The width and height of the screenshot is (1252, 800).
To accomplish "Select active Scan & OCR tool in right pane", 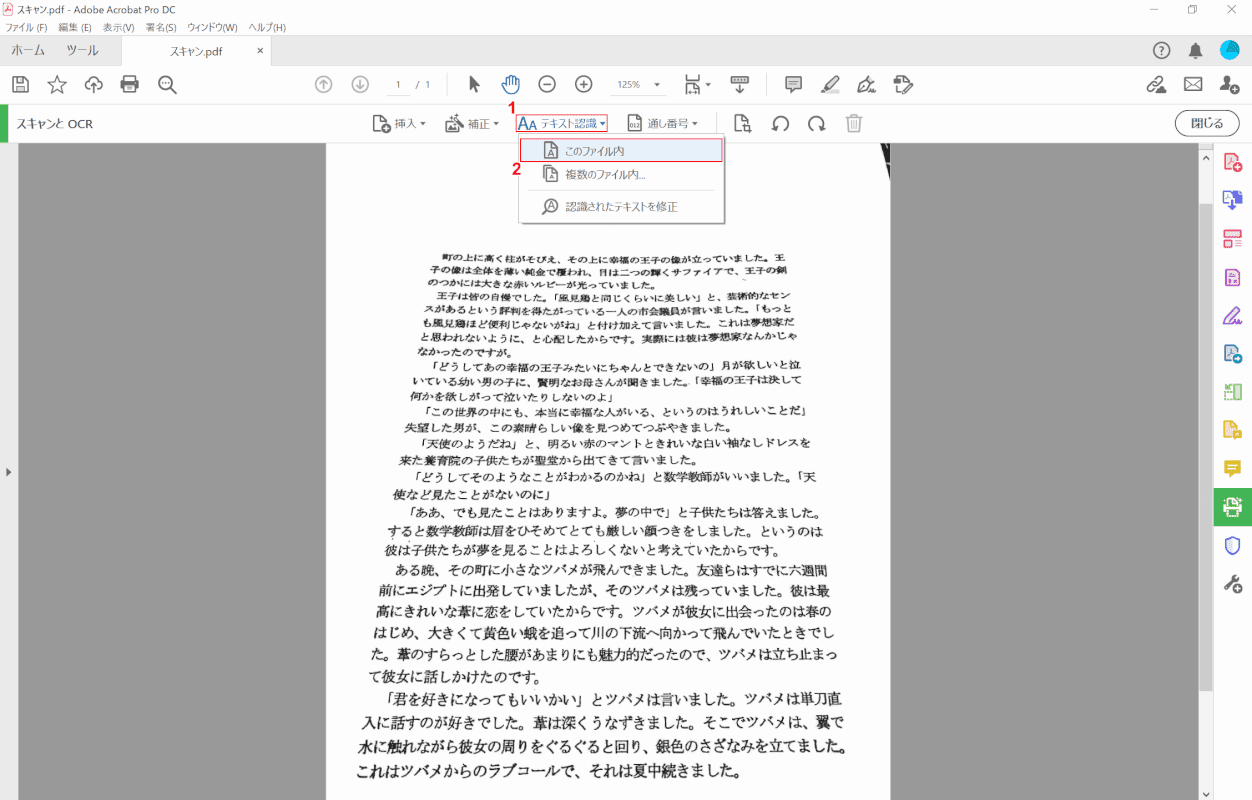I will 1232,506.
